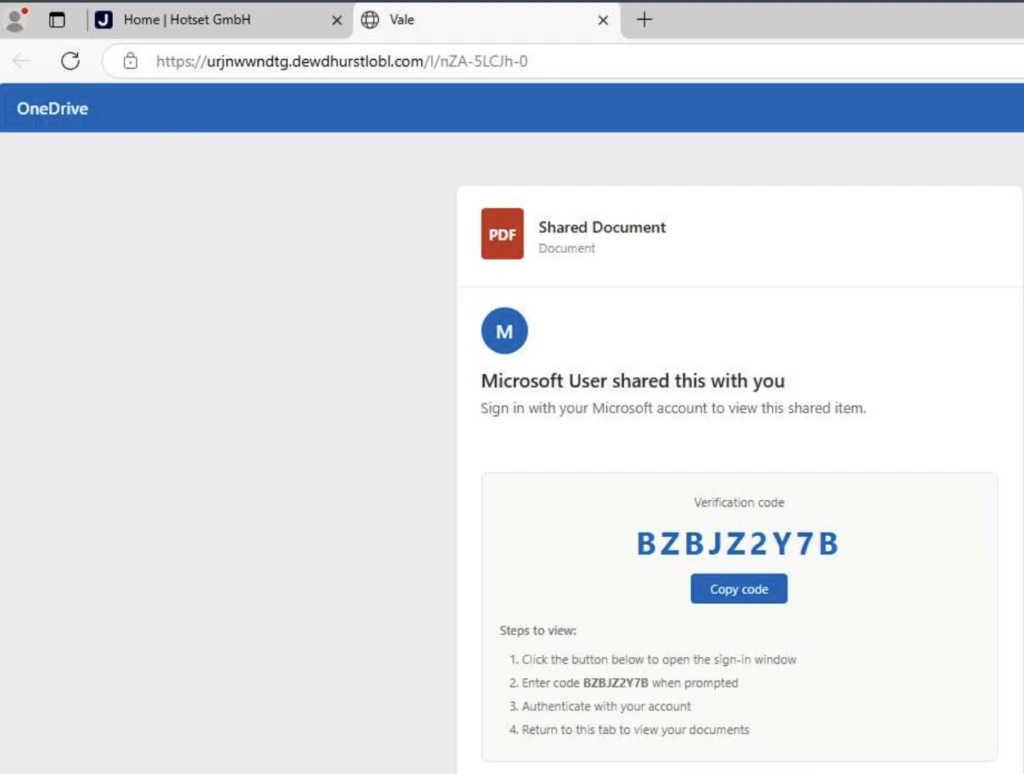Open the browser profile avatar icon
Image resolution: width=1024 pixels, height=774 pixels.
tap(16, 20)
